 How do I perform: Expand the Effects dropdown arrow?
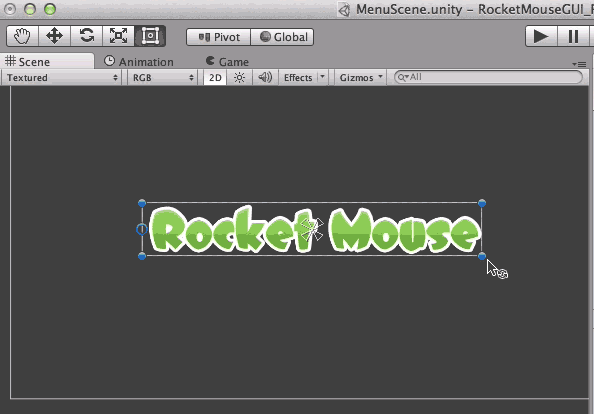coord(322,77)
